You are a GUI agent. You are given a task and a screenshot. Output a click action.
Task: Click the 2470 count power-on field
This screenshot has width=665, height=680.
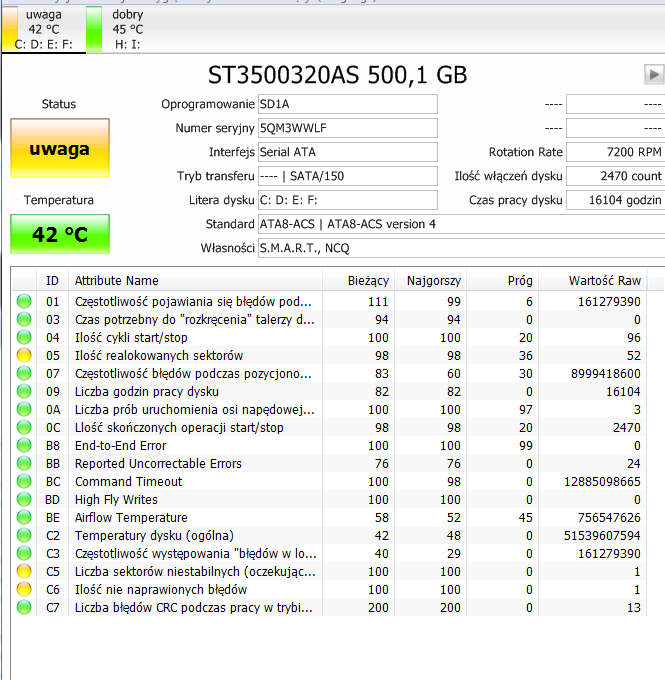[x=616, y=176]
